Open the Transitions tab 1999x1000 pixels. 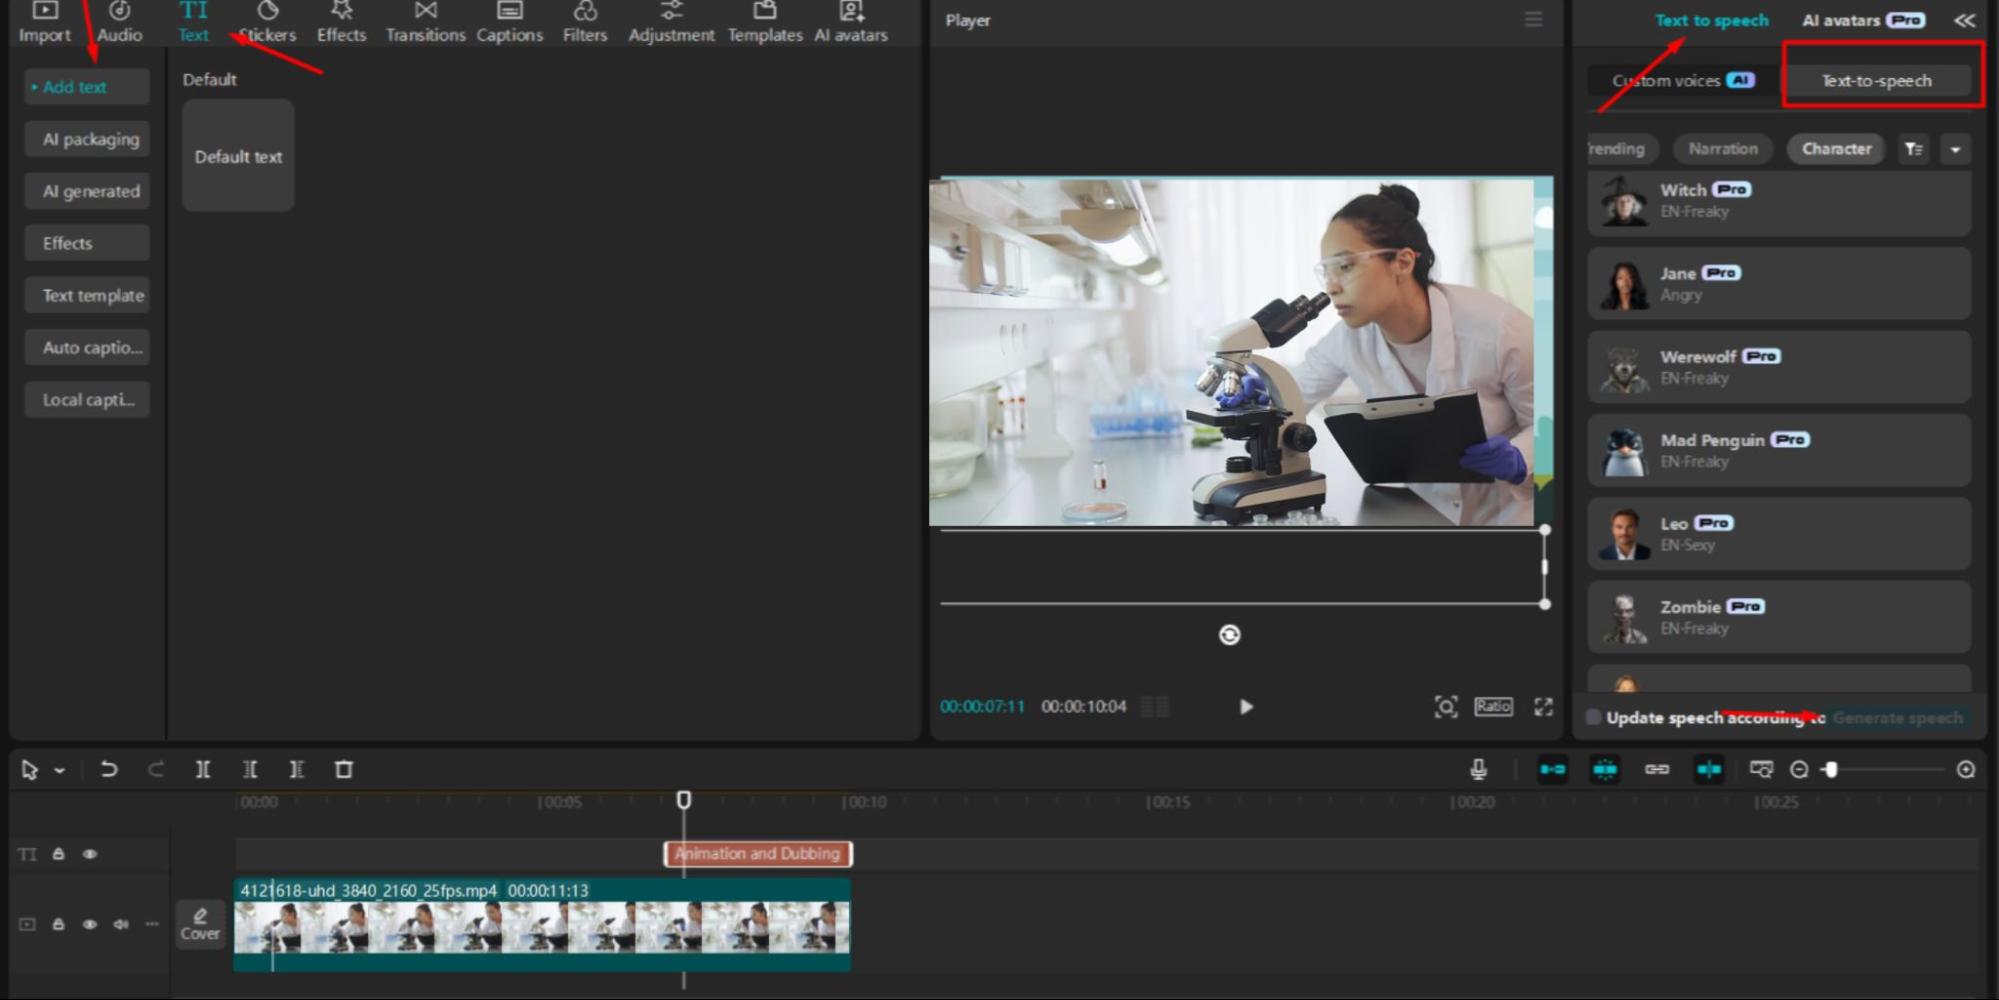pyautogui.click(x=425, y=22)
